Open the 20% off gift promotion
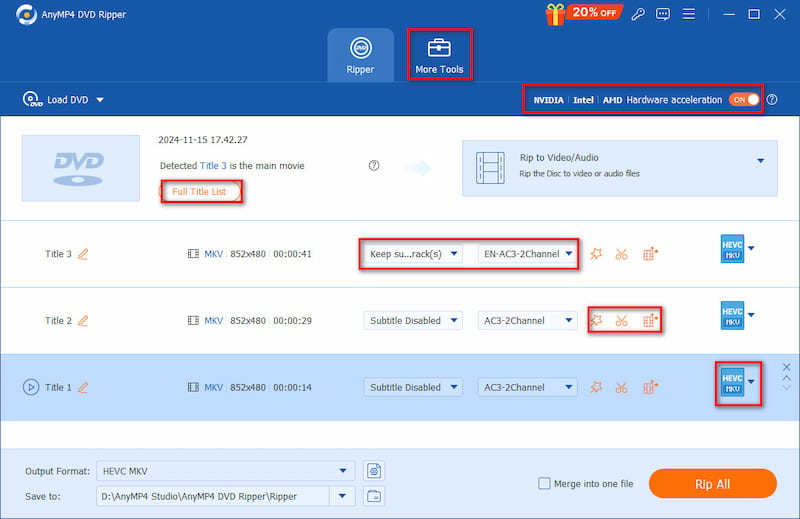800x519 pixels. (x=584, y=13)
